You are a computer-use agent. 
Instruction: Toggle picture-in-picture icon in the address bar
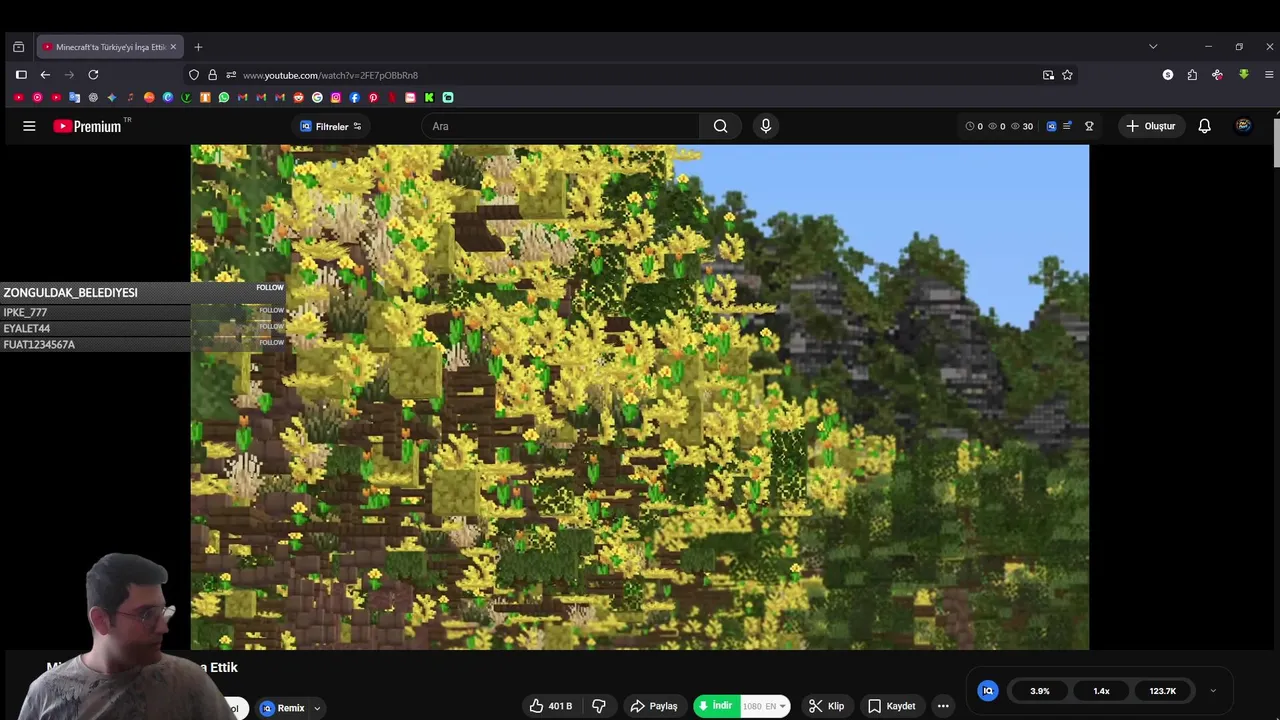pyautogui.click(x=1048, y=75)
